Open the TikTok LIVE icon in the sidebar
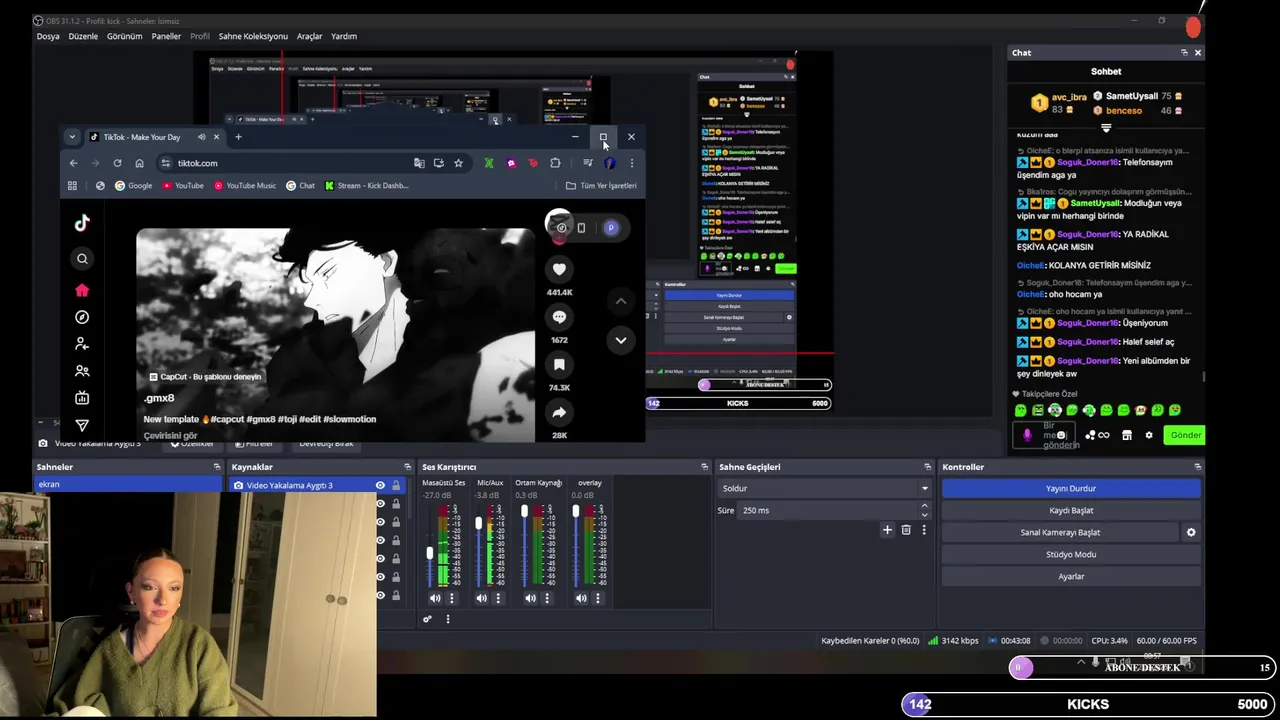 point(82,398)
